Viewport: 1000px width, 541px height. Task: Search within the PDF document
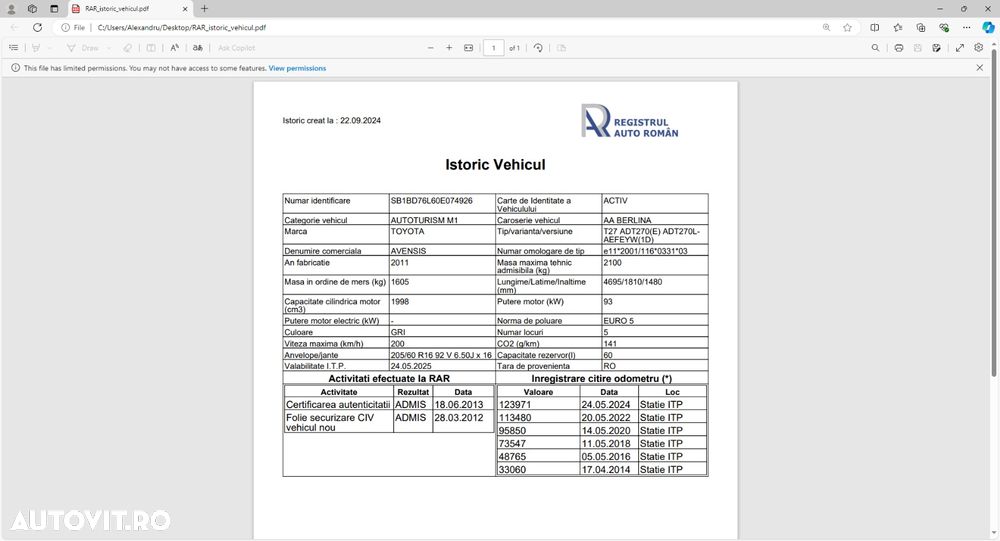pyautogui.click(x=875, y=48)
